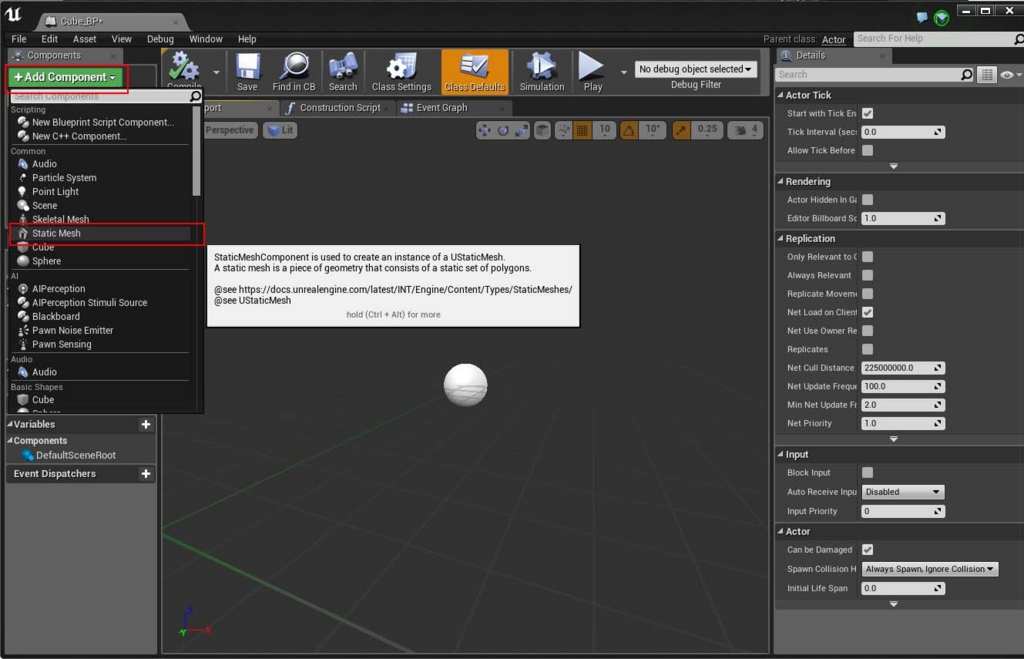Image resolution: width=1024 pixels, height=659 pixels.
Task: Select the rotate gizmo viewport icon
Action: click(503, 131)
